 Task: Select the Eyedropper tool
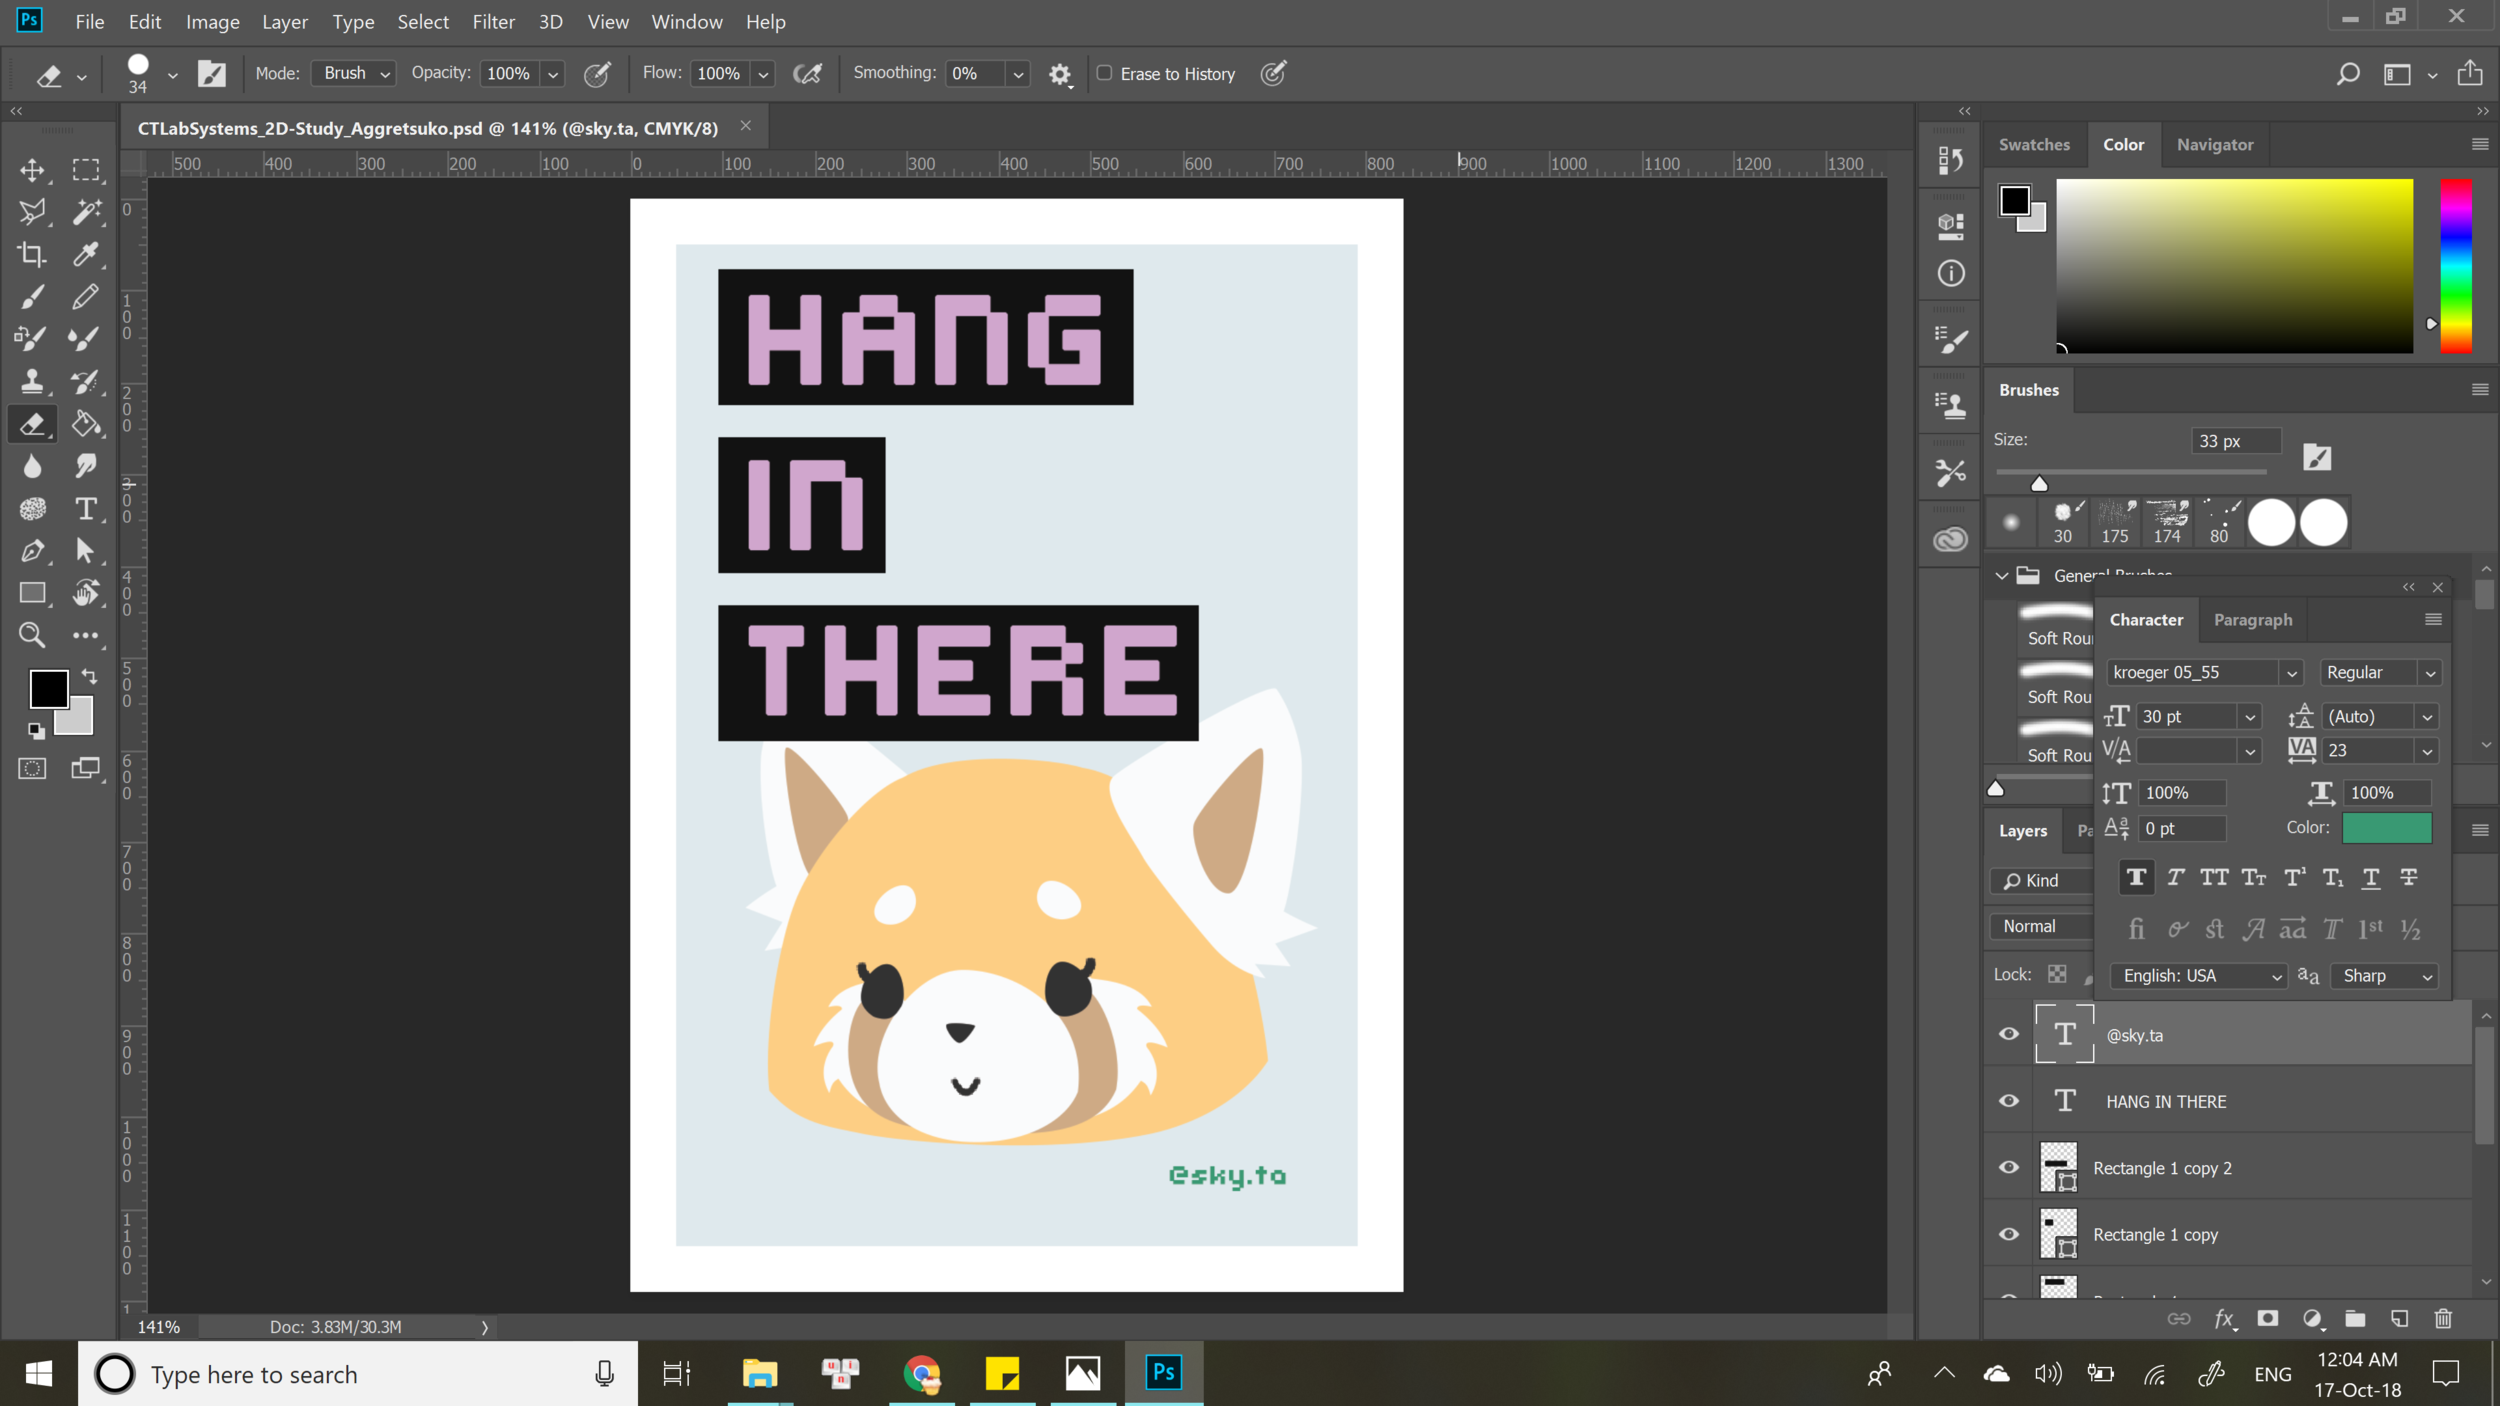click(86, 254)
